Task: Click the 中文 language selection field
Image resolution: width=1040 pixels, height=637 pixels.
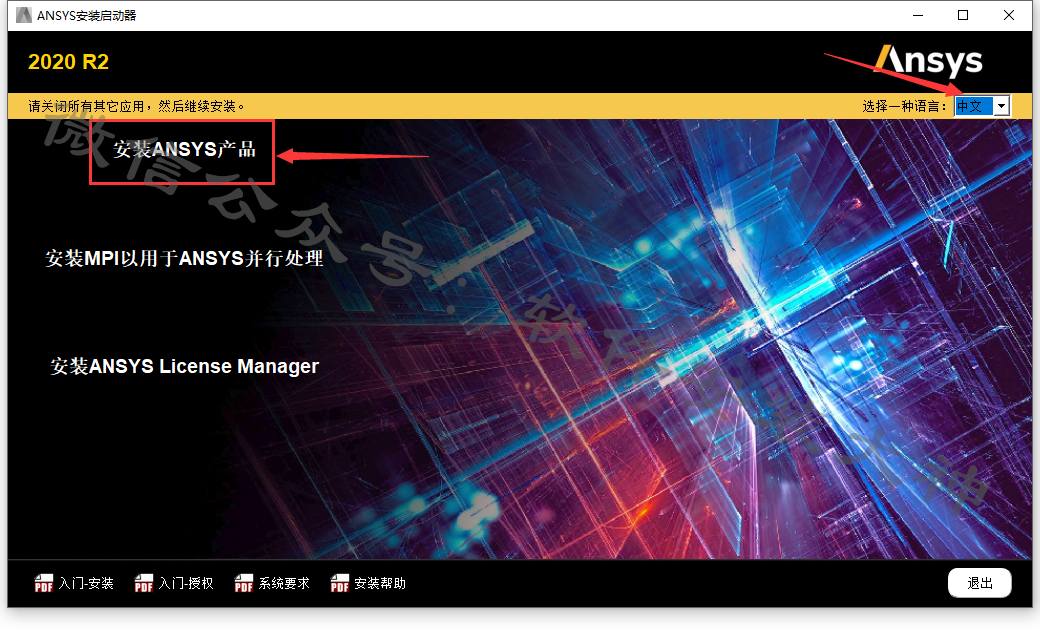Action: point(974,106)
